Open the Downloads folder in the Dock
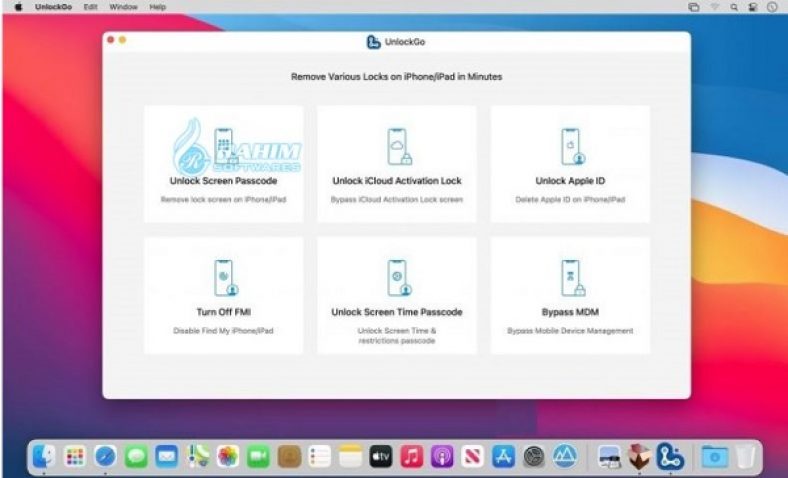The width and height of the screenshot is (788, 478). [715, 456]
